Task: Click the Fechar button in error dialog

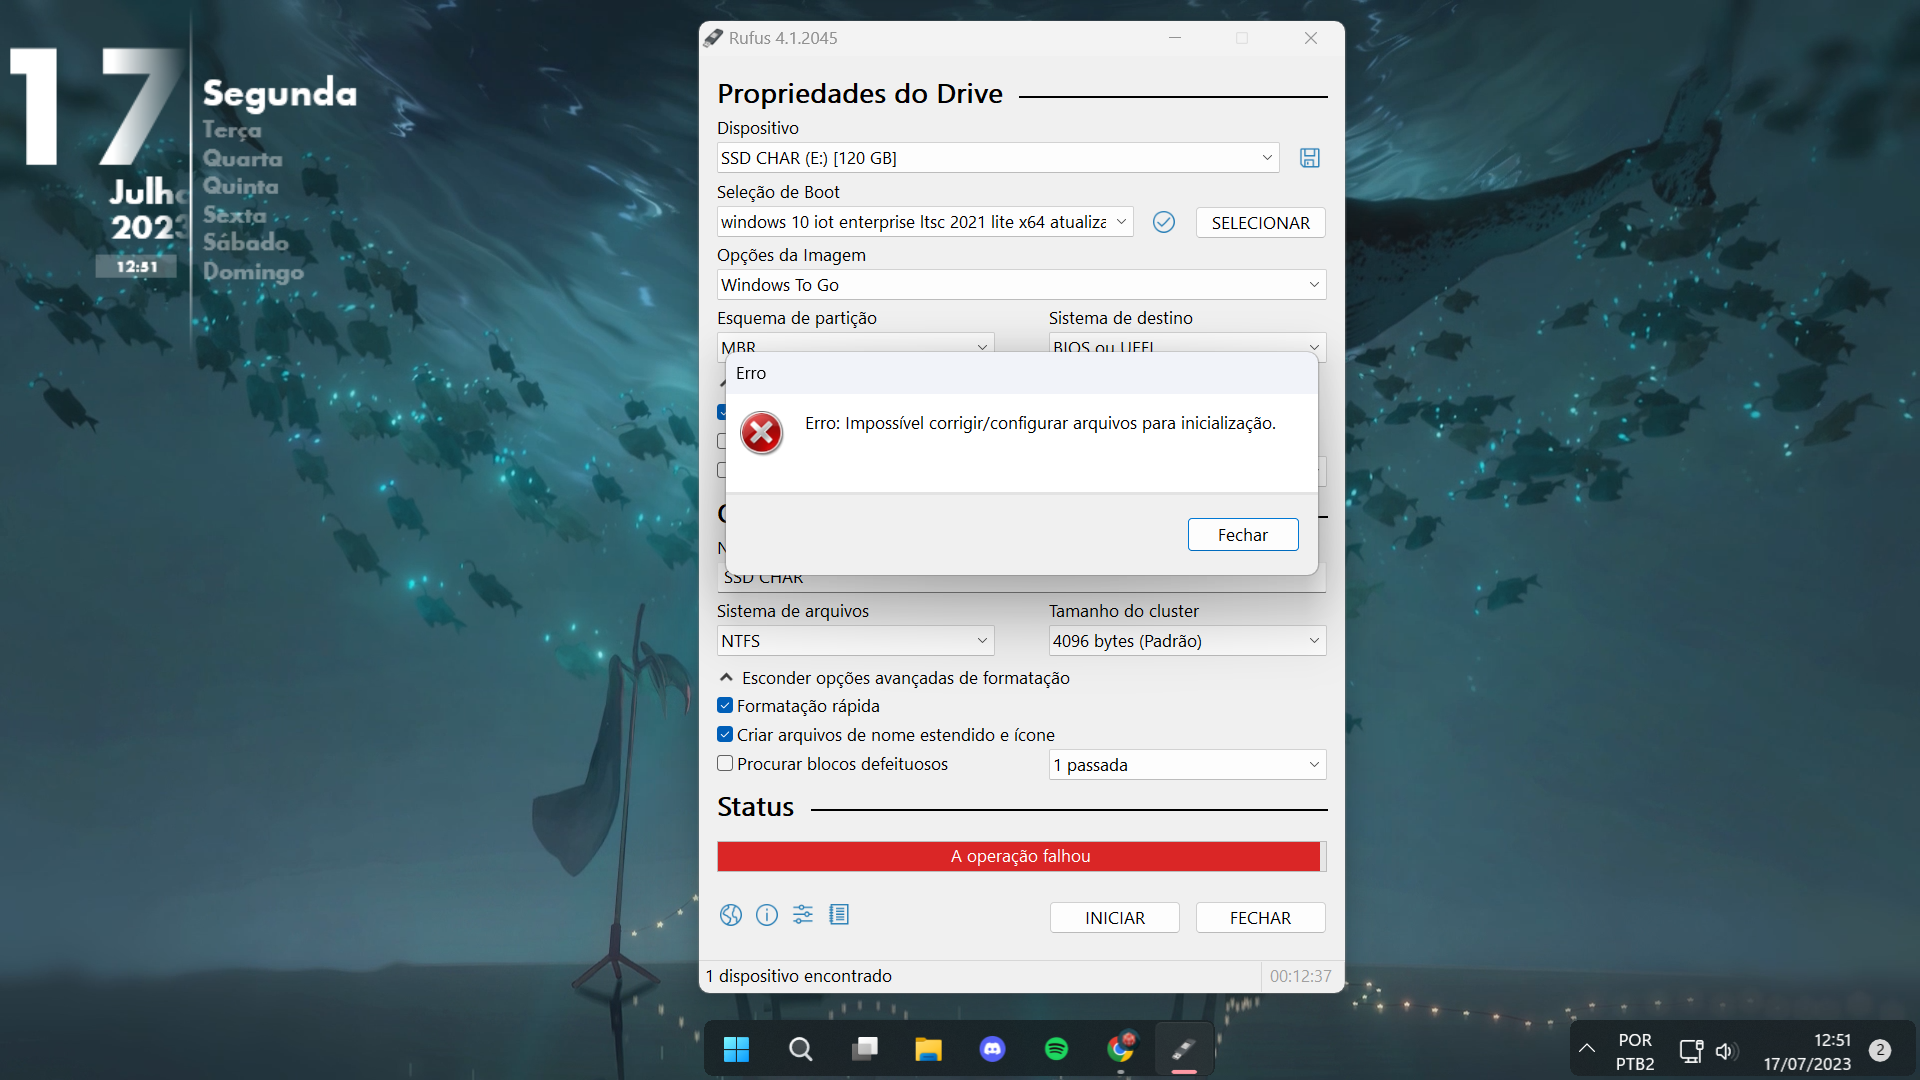Action: pyautogui.click(x=1243, y=535)
